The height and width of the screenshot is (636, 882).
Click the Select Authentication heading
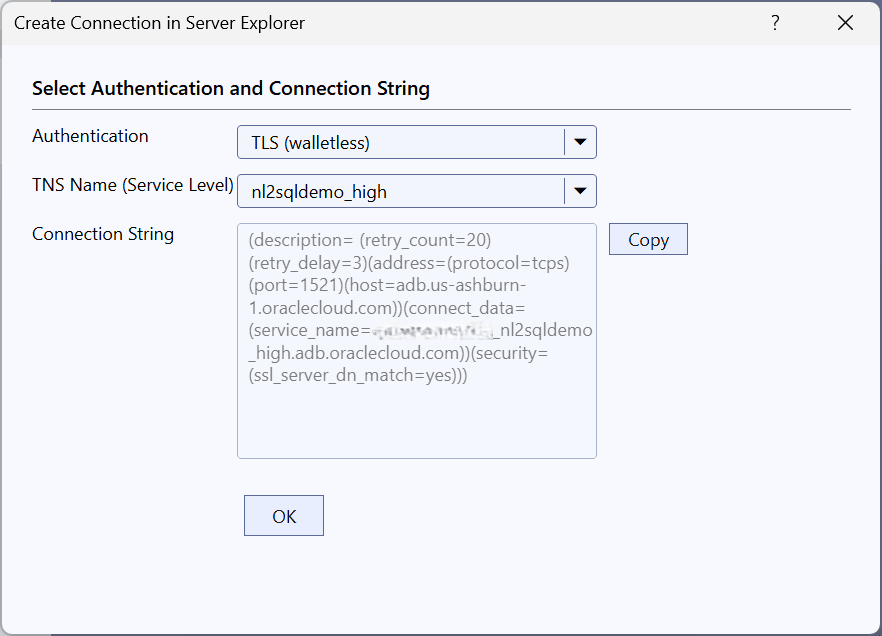click(229, 88)
